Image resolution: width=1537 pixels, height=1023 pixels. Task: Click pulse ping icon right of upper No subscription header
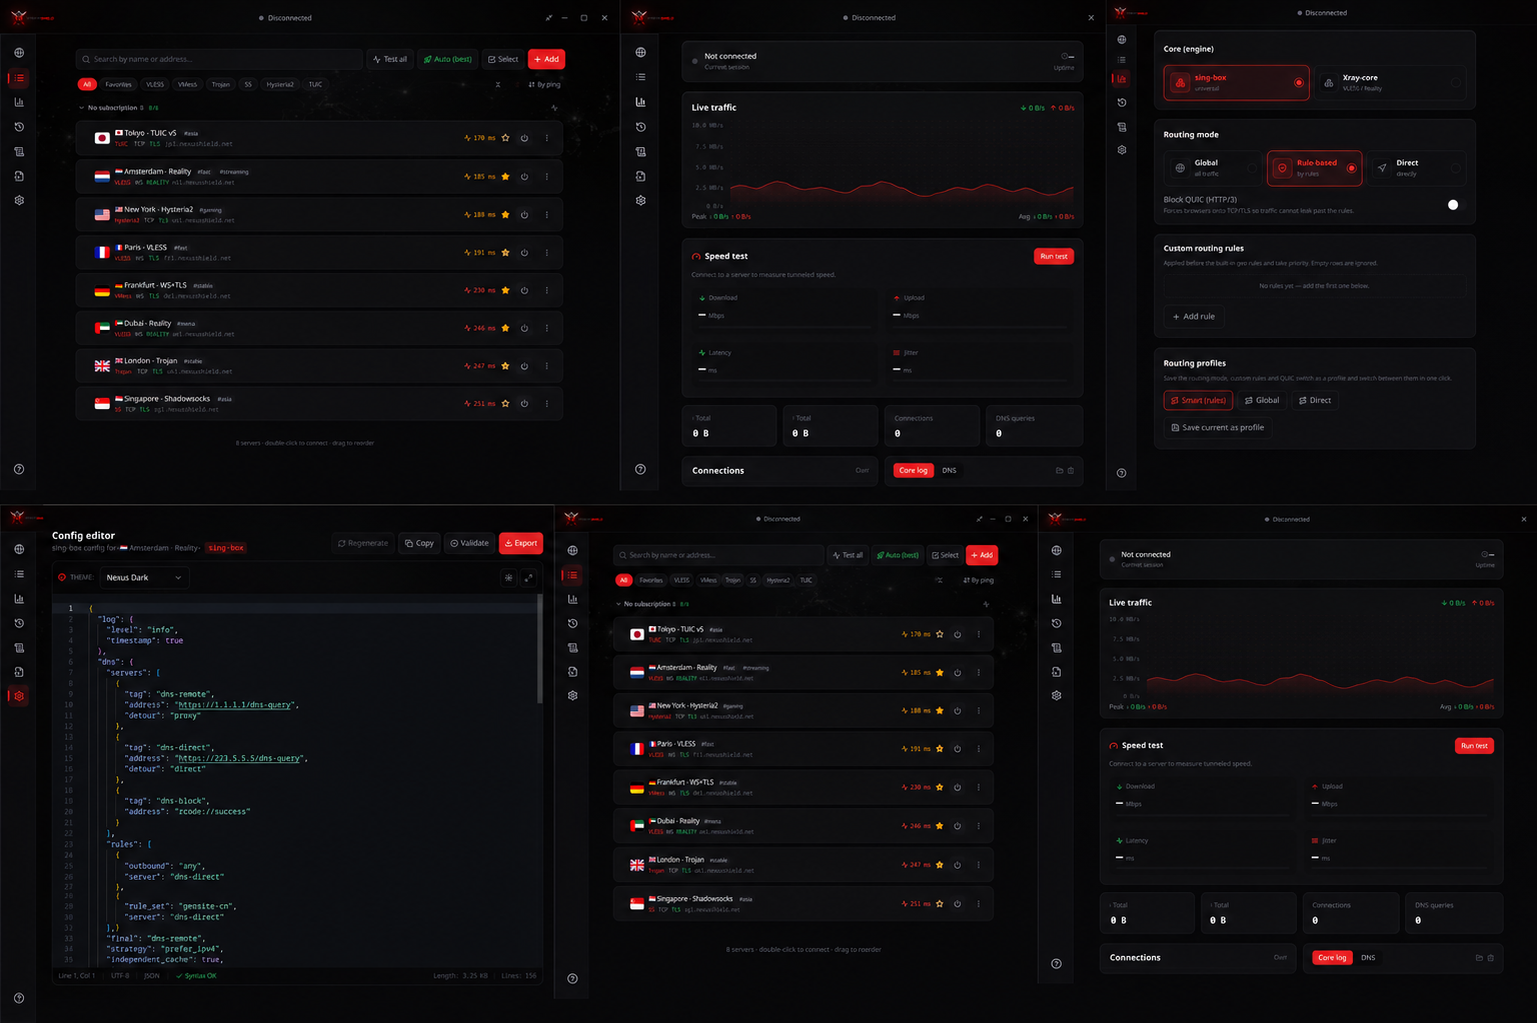tap(554, 108)
